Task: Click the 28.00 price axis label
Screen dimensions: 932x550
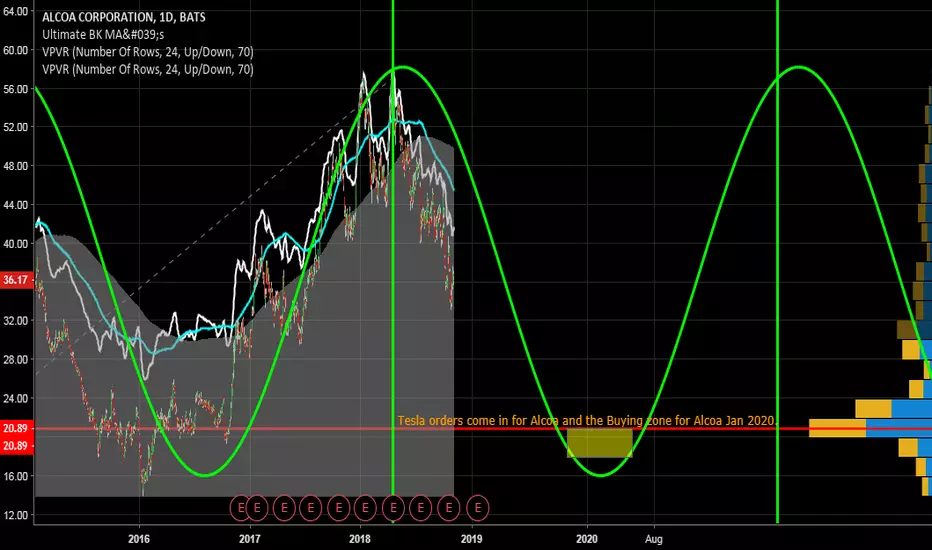Action: [15, 359]
